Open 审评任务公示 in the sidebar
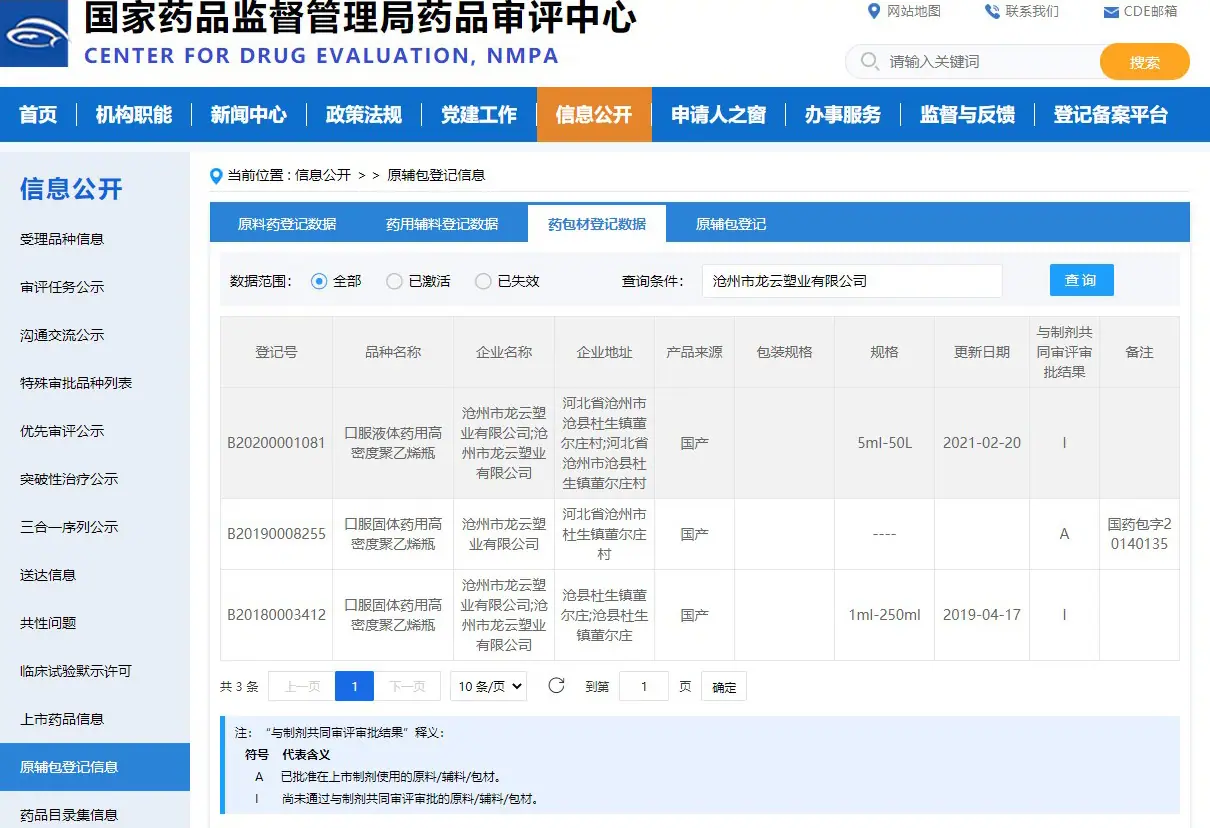 pyautogui.click(x=62, y=287)
